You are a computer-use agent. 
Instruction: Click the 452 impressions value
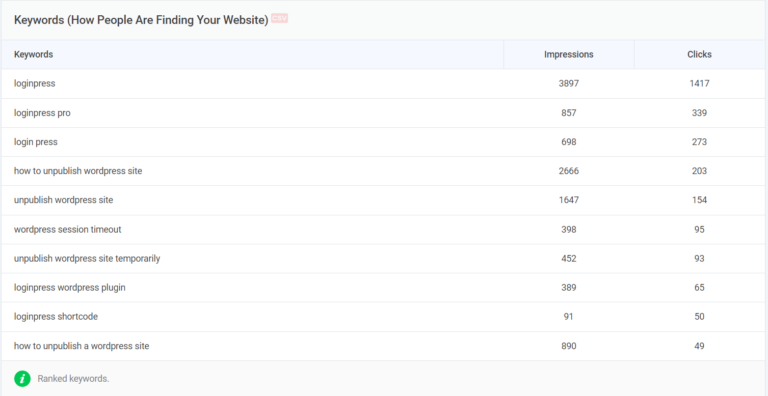569,258
